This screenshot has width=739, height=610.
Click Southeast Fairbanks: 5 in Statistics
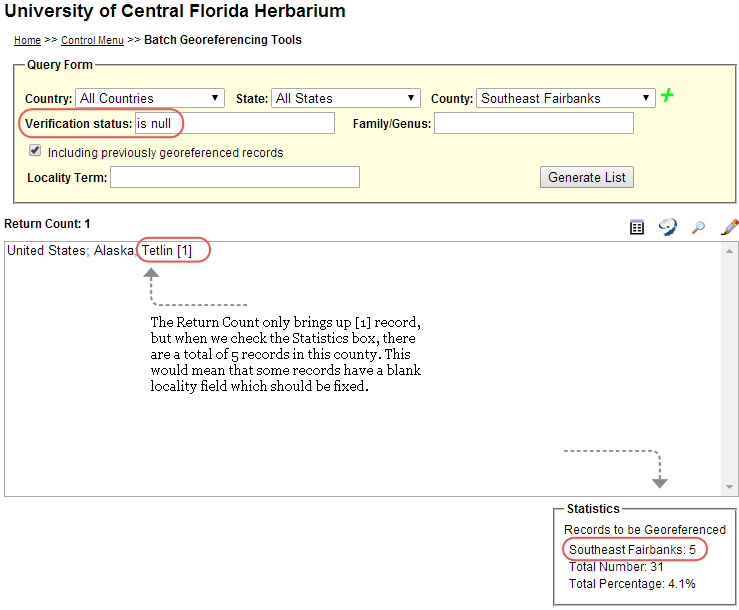point(632,550)
